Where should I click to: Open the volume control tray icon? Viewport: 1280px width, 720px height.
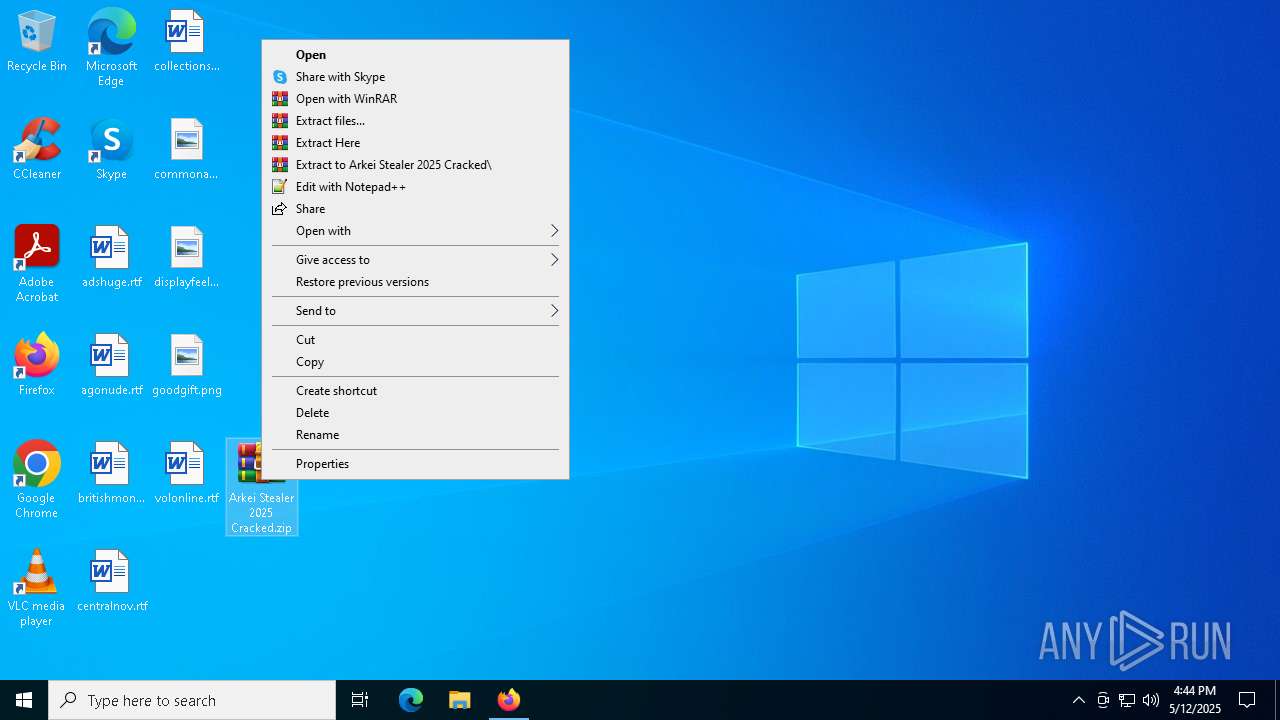click(x=1151, y=700)
